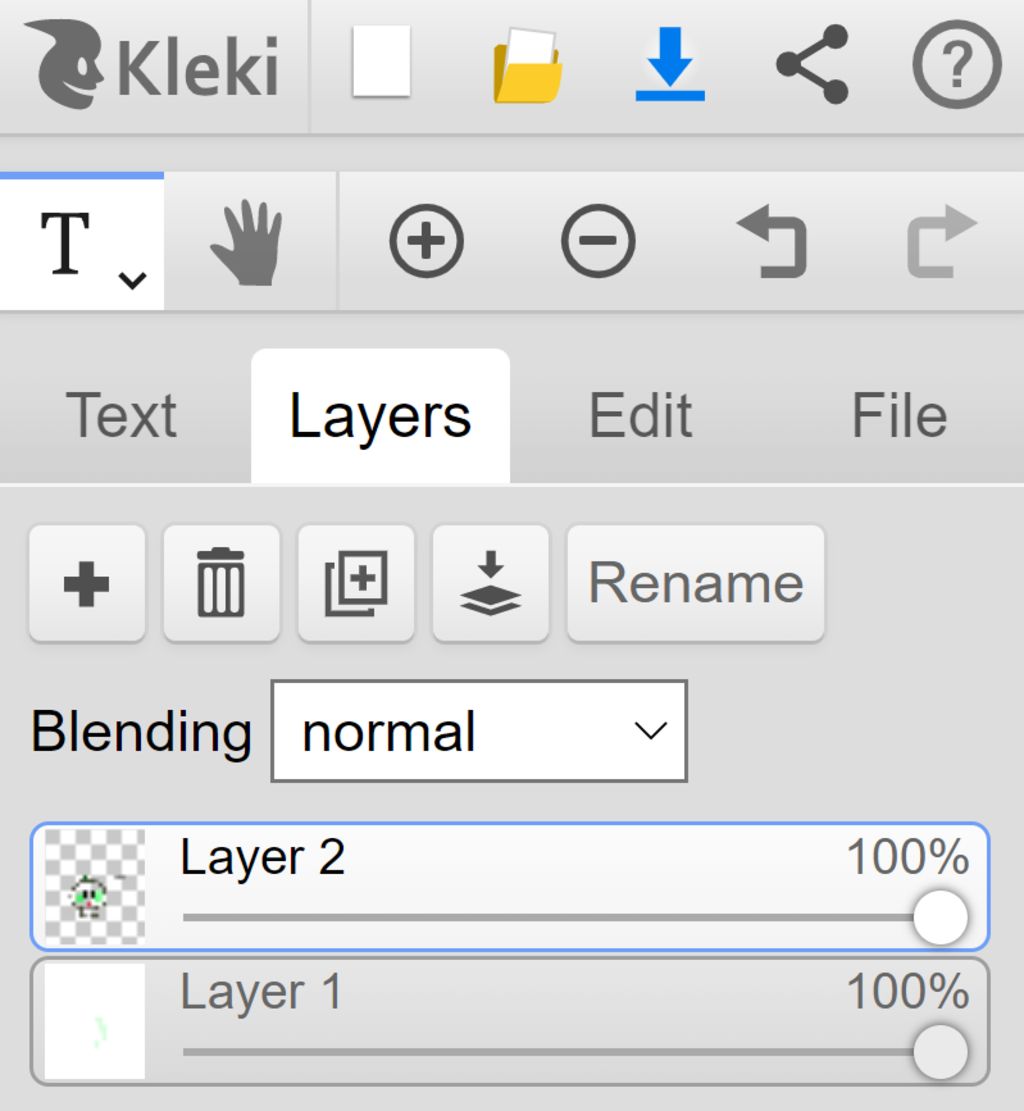Duplicate the current layer
Viewport: 1024px width, 1111px height.
(356, 584)
